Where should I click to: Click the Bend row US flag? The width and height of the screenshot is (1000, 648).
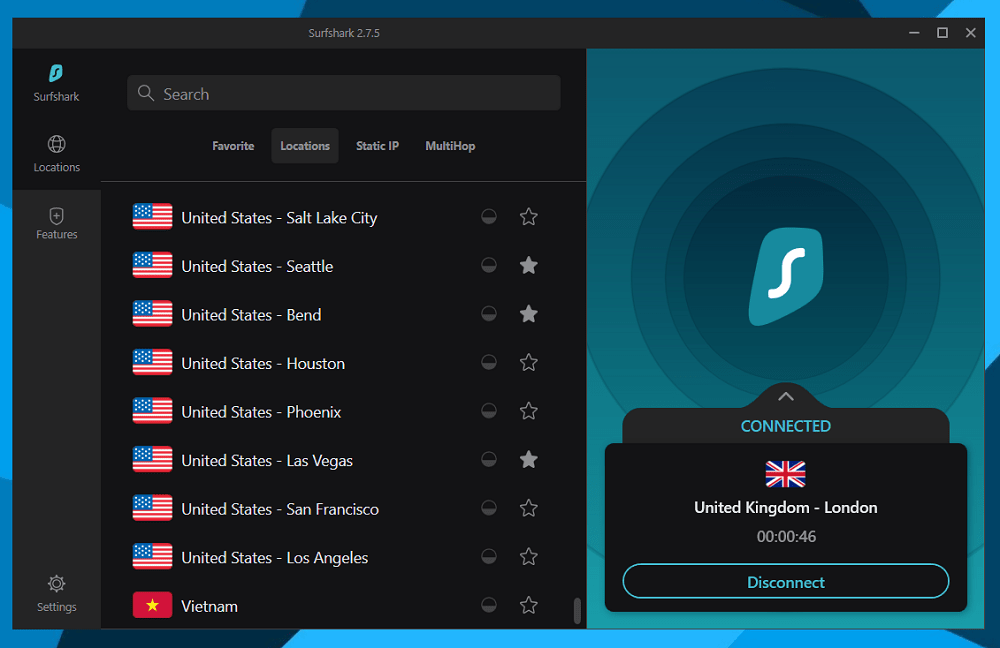[x=152, y=314]
